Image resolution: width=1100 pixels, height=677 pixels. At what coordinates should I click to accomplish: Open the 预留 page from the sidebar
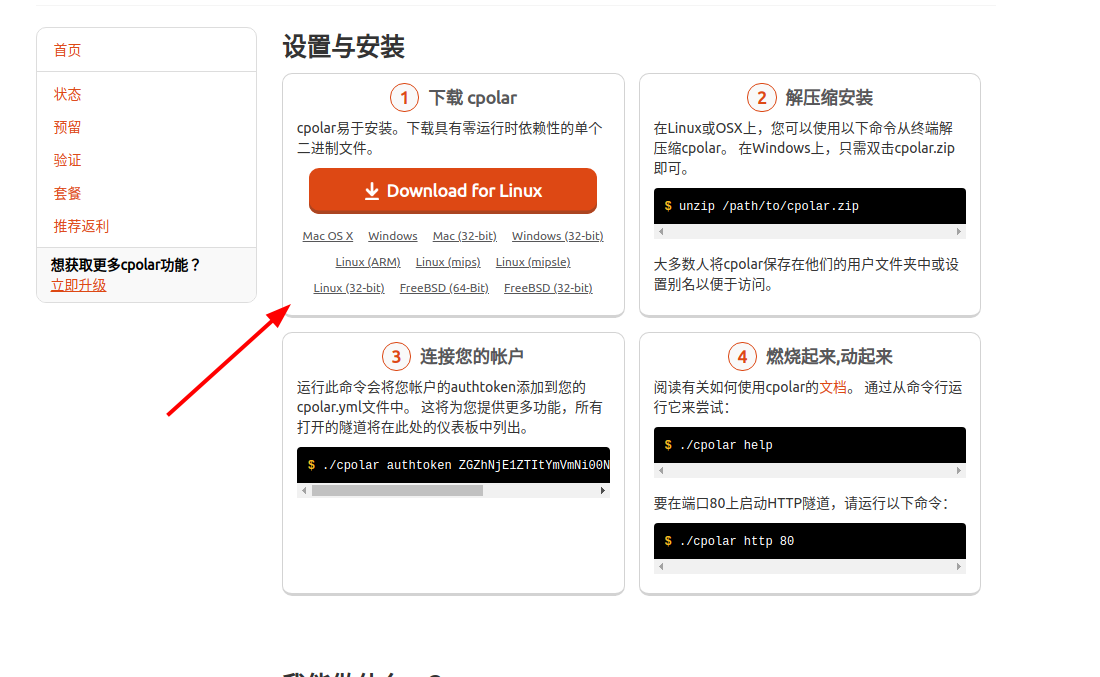coord(67,127)
